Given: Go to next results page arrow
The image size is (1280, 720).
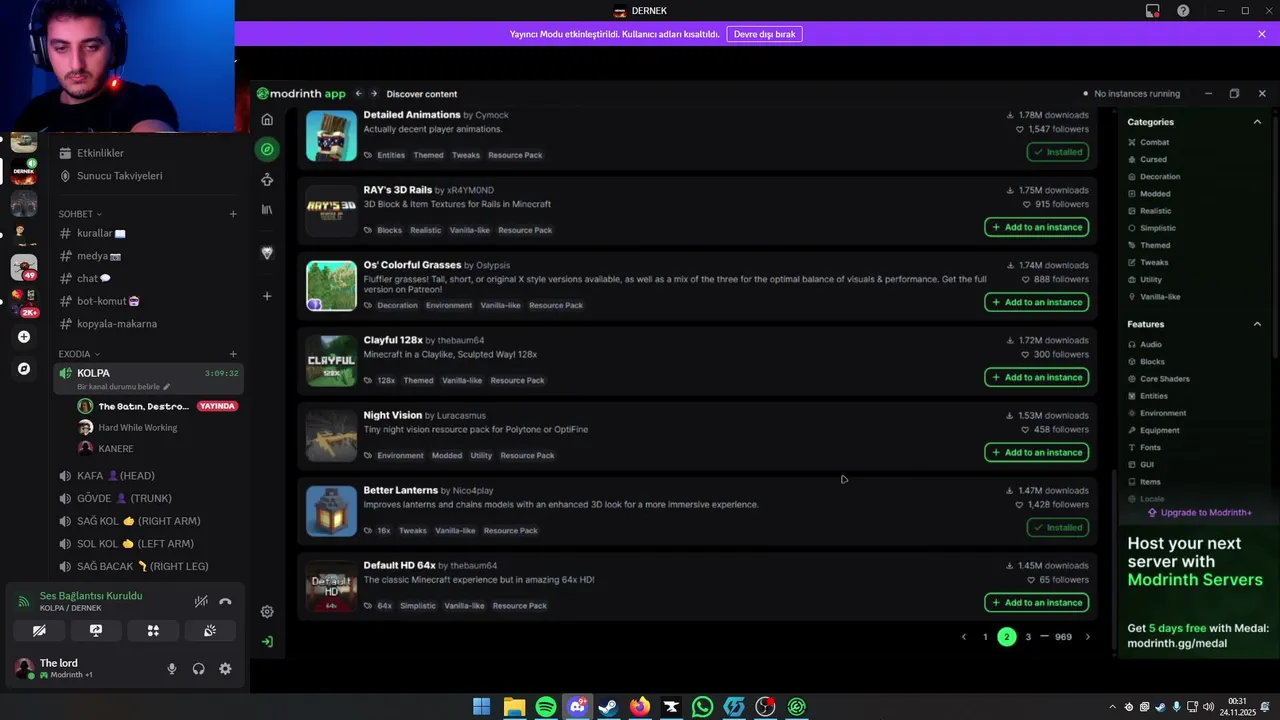Looking at the screenshot, I should 1088,637.
